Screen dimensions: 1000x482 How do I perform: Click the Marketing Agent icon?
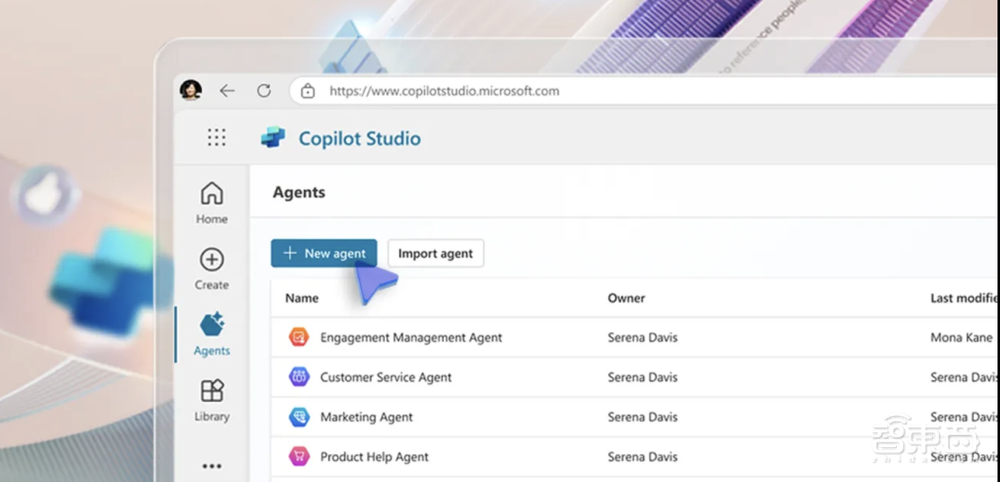(x=298, y=417)
